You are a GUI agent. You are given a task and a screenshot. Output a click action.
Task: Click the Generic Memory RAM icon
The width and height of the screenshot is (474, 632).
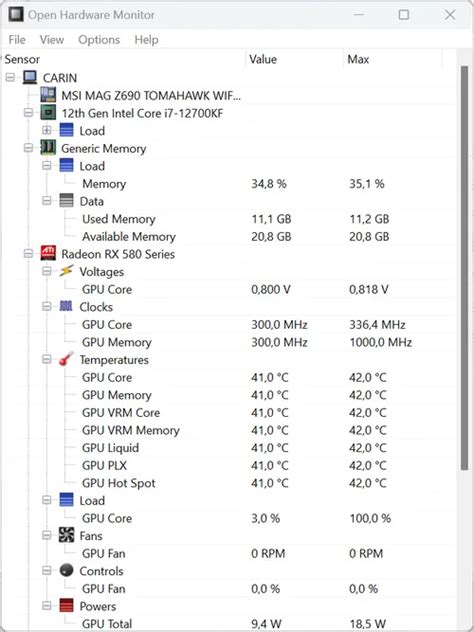[x=48, y=148]
